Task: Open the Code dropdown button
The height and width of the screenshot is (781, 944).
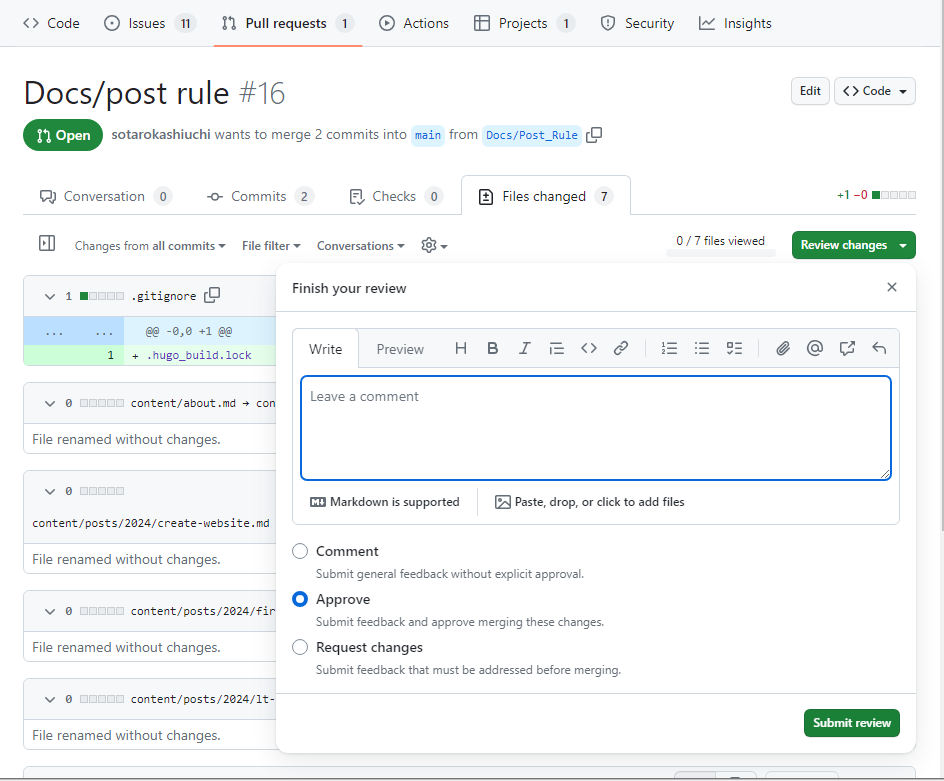Action: pyautogui.click(x=875, y=91)
